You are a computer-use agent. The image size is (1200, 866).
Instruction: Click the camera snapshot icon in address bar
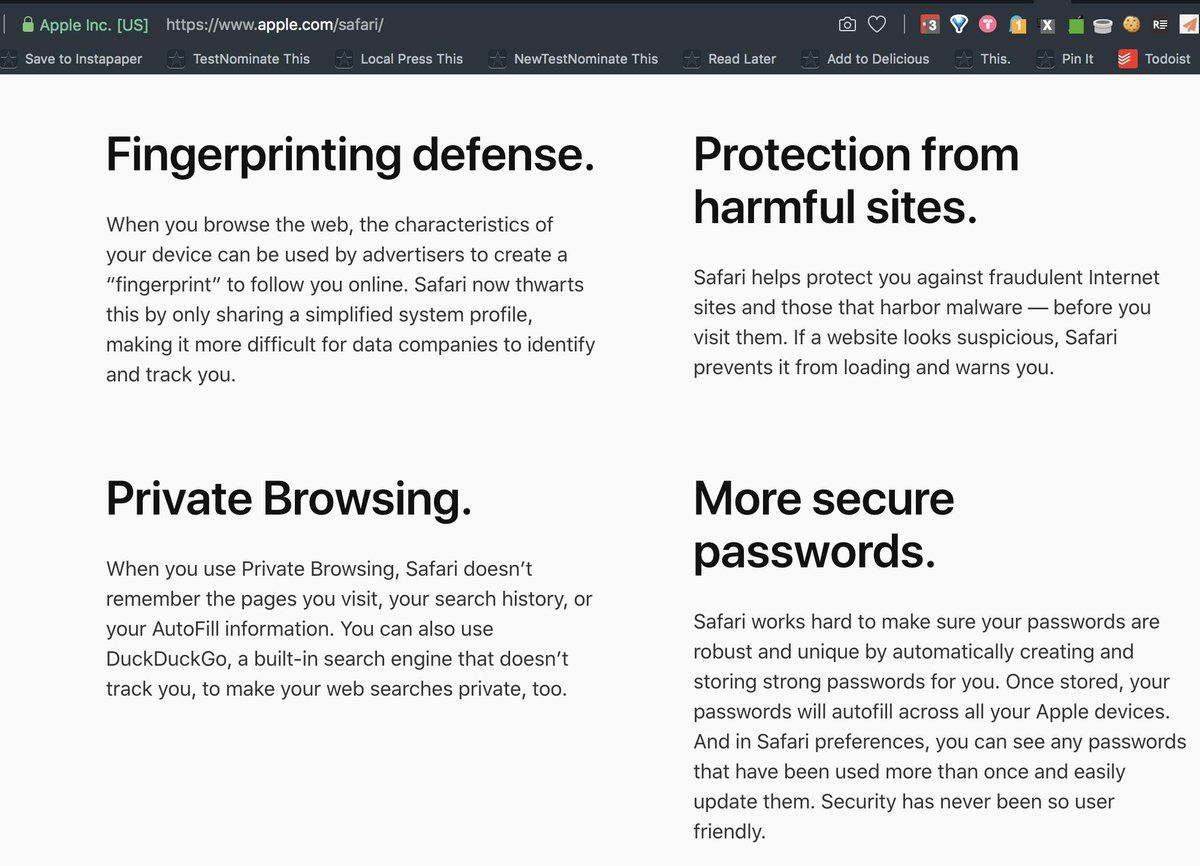coord(847,25)
